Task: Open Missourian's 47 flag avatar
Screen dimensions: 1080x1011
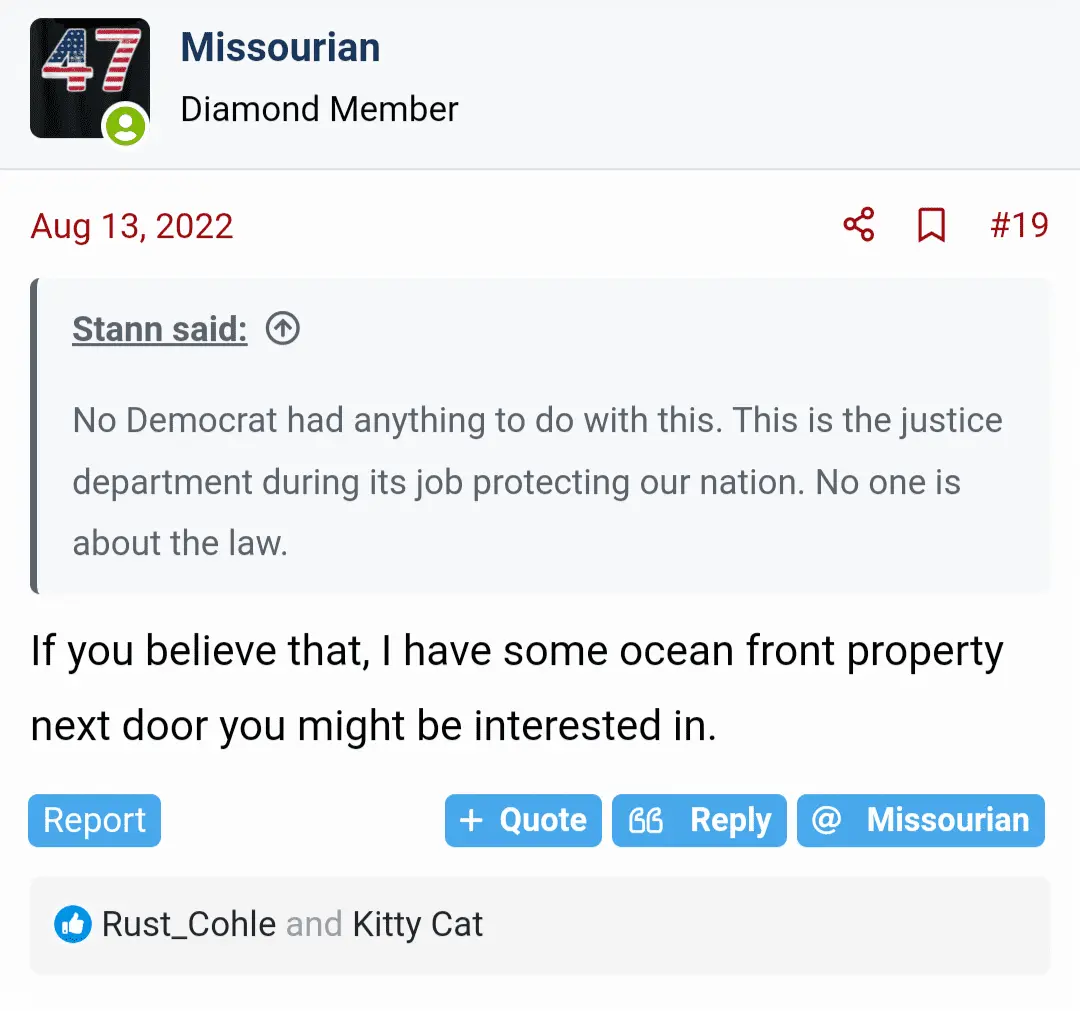Action: tap(89, 78)
